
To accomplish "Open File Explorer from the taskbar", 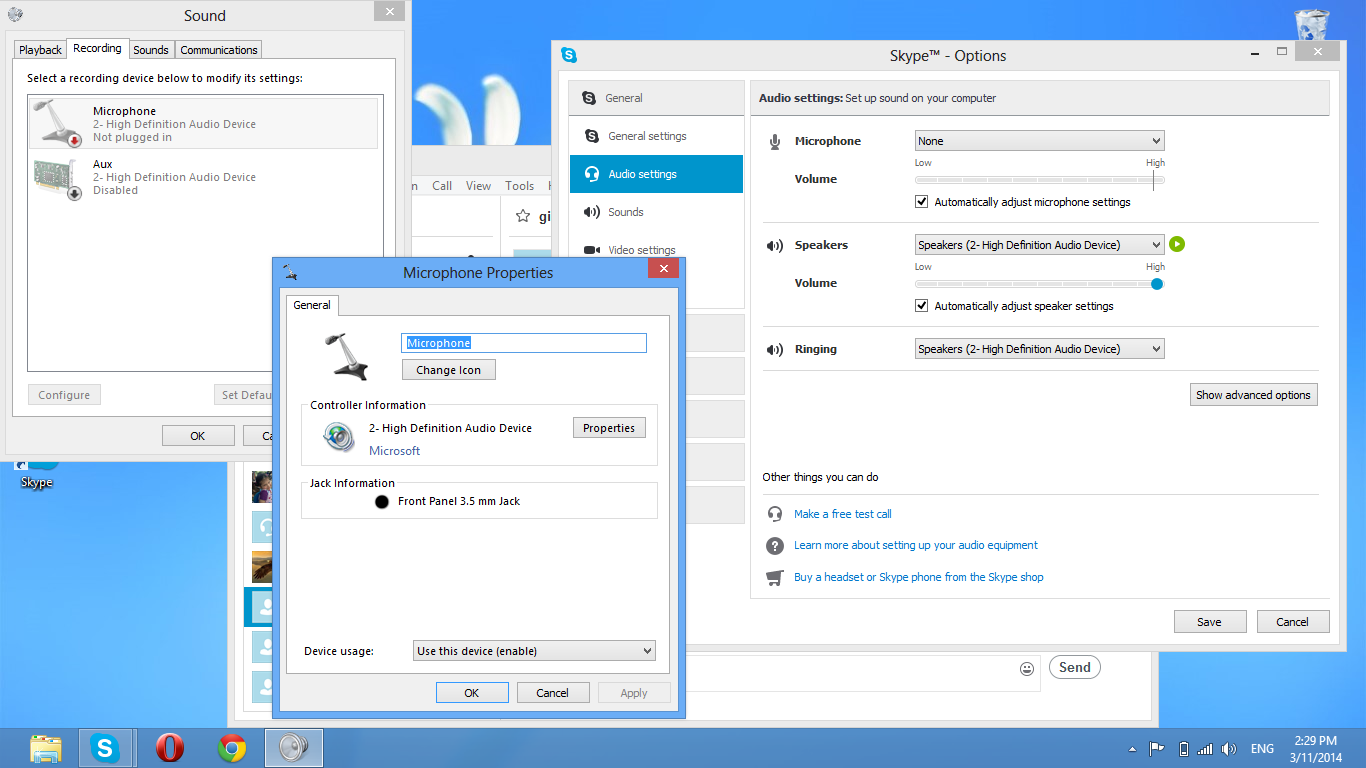I will click(45, 748).
